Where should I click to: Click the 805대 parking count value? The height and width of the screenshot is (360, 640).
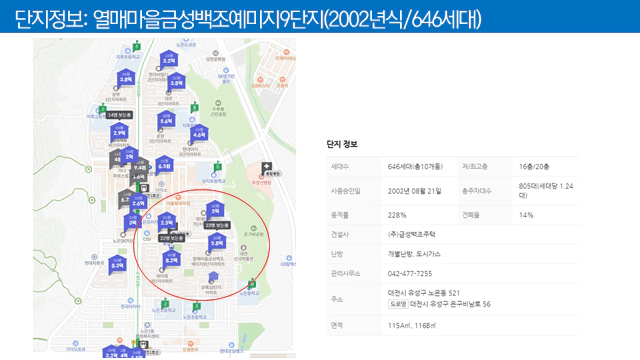[546, 191]
